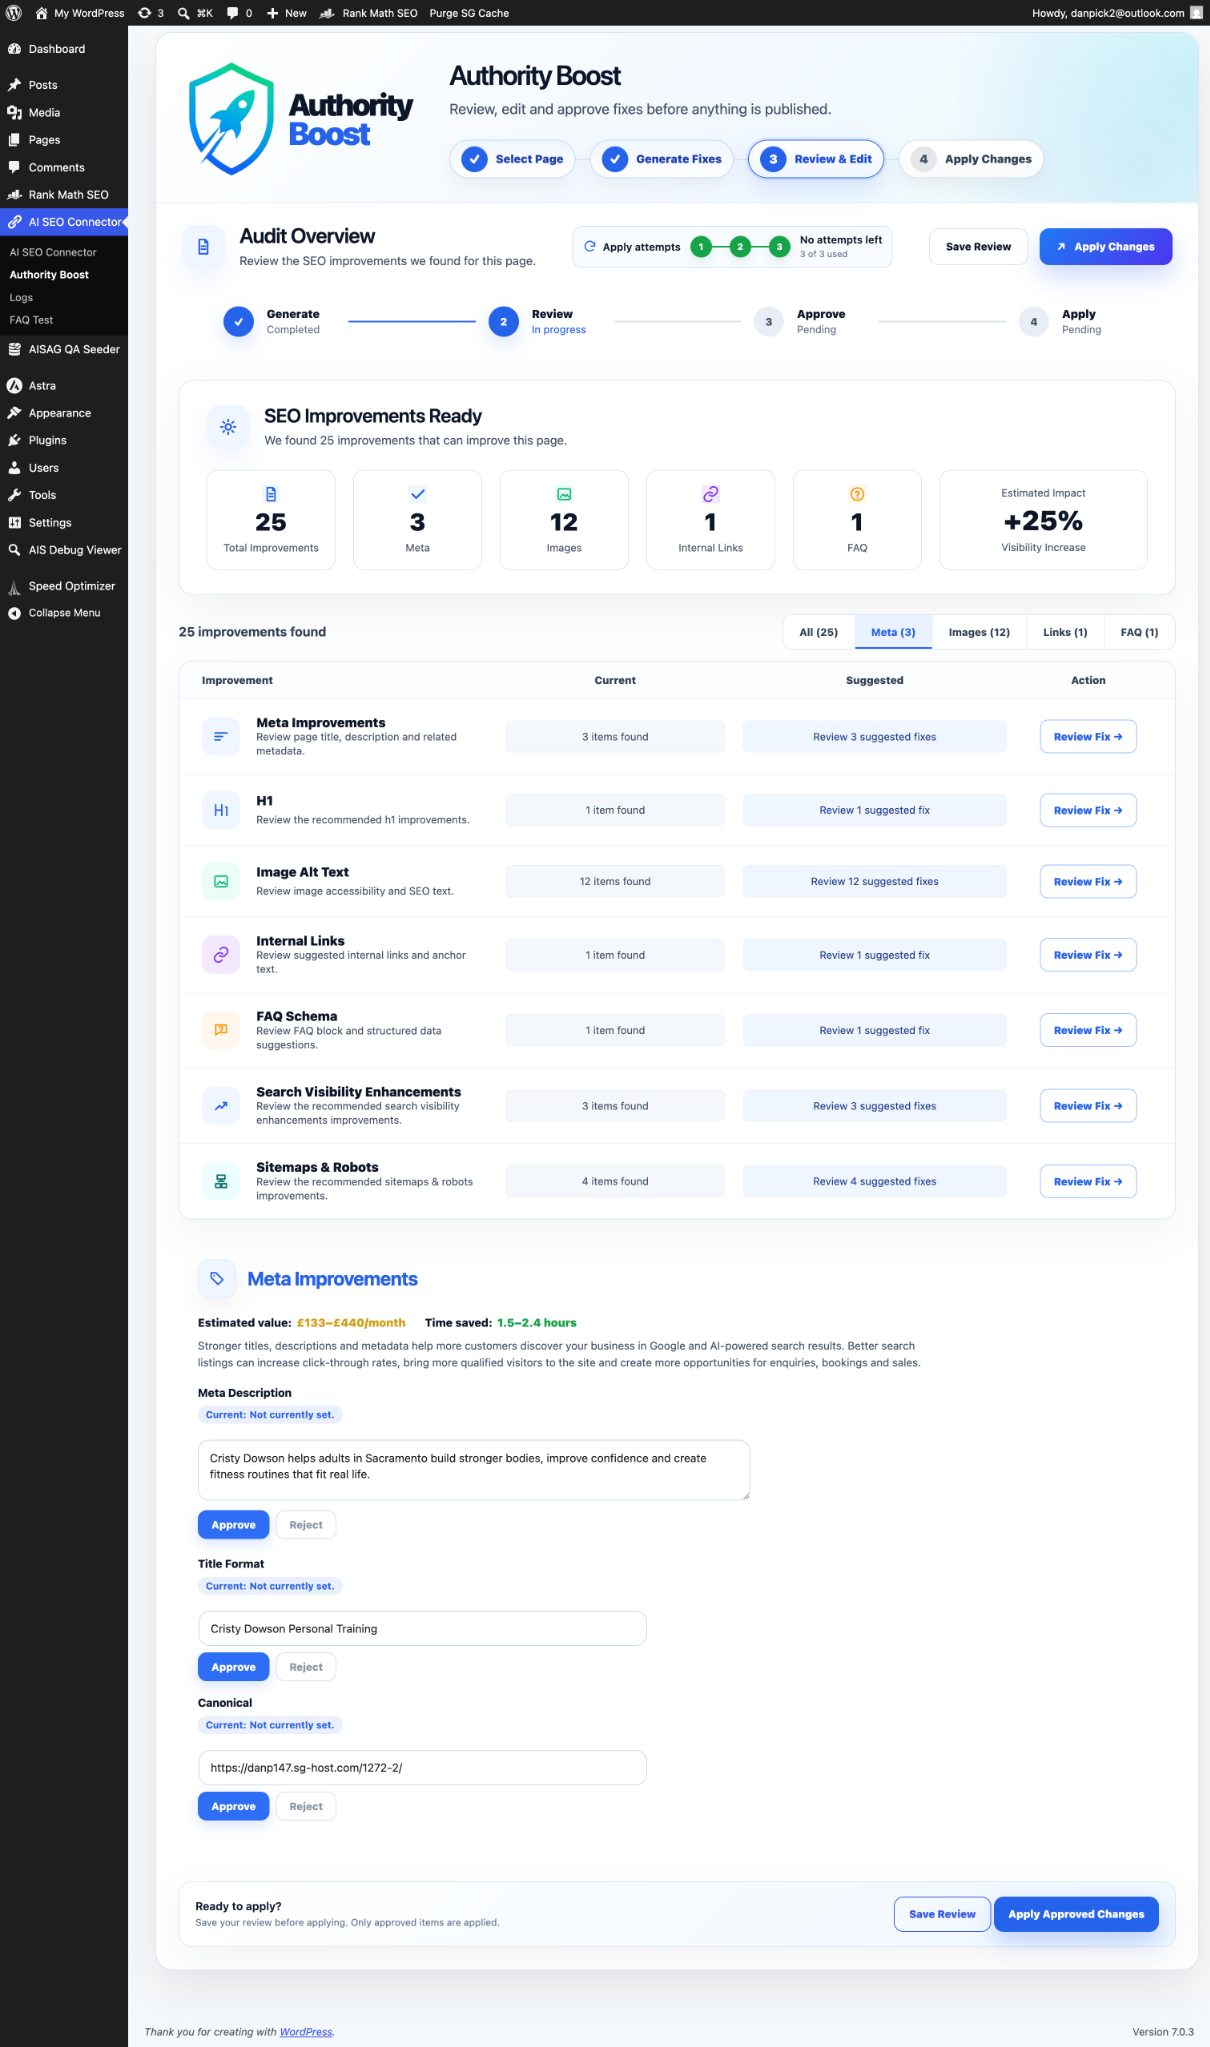Open the WordPress footer link

tap(306, 2032)
